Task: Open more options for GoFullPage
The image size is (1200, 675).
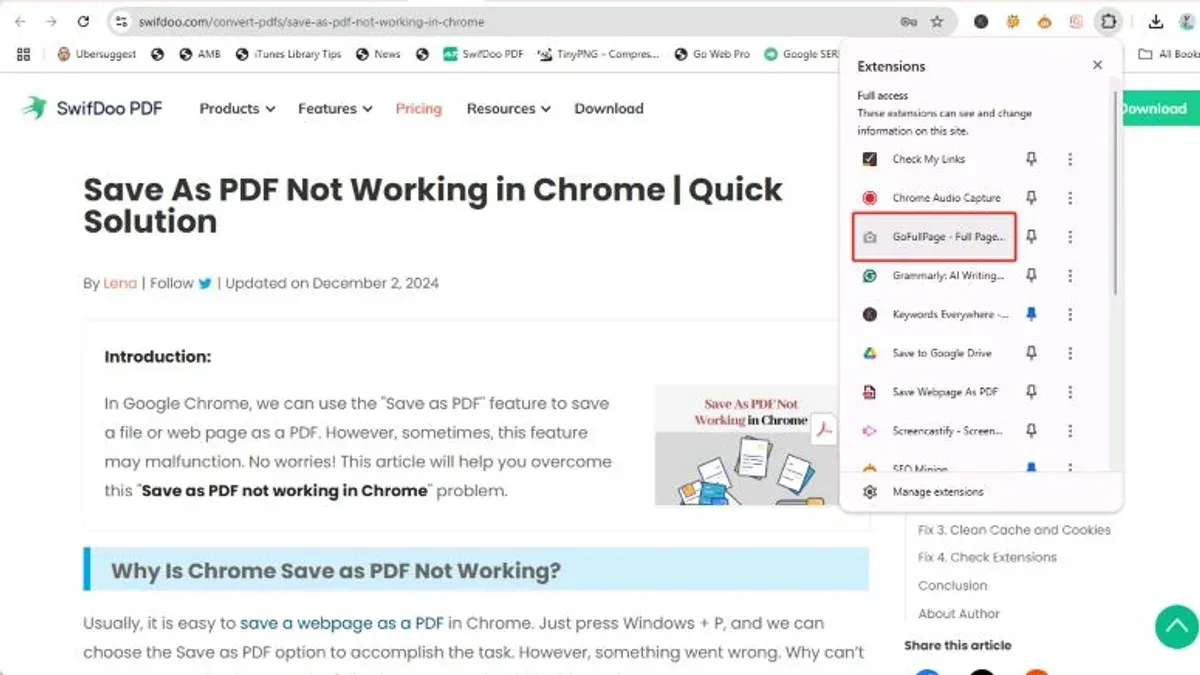Action: click(1070, 237)
